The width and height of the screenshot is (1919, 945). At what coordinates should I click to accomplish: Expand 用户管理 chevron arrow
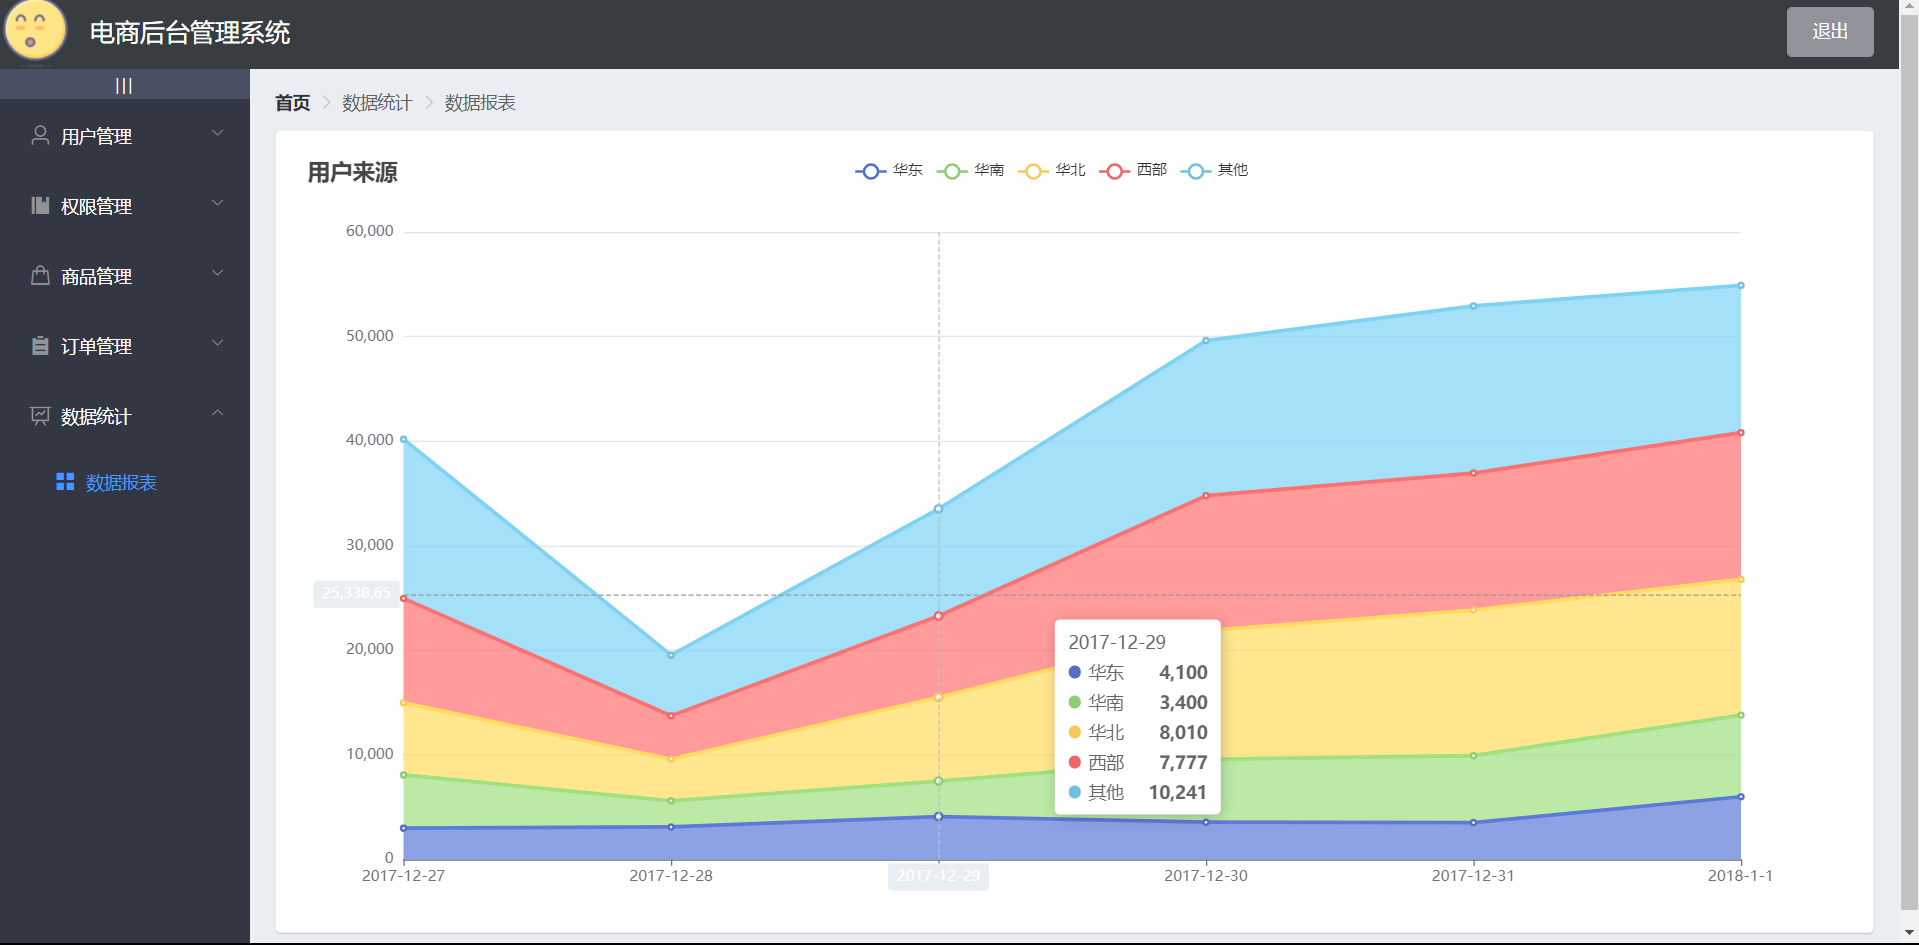click(217, 133)
